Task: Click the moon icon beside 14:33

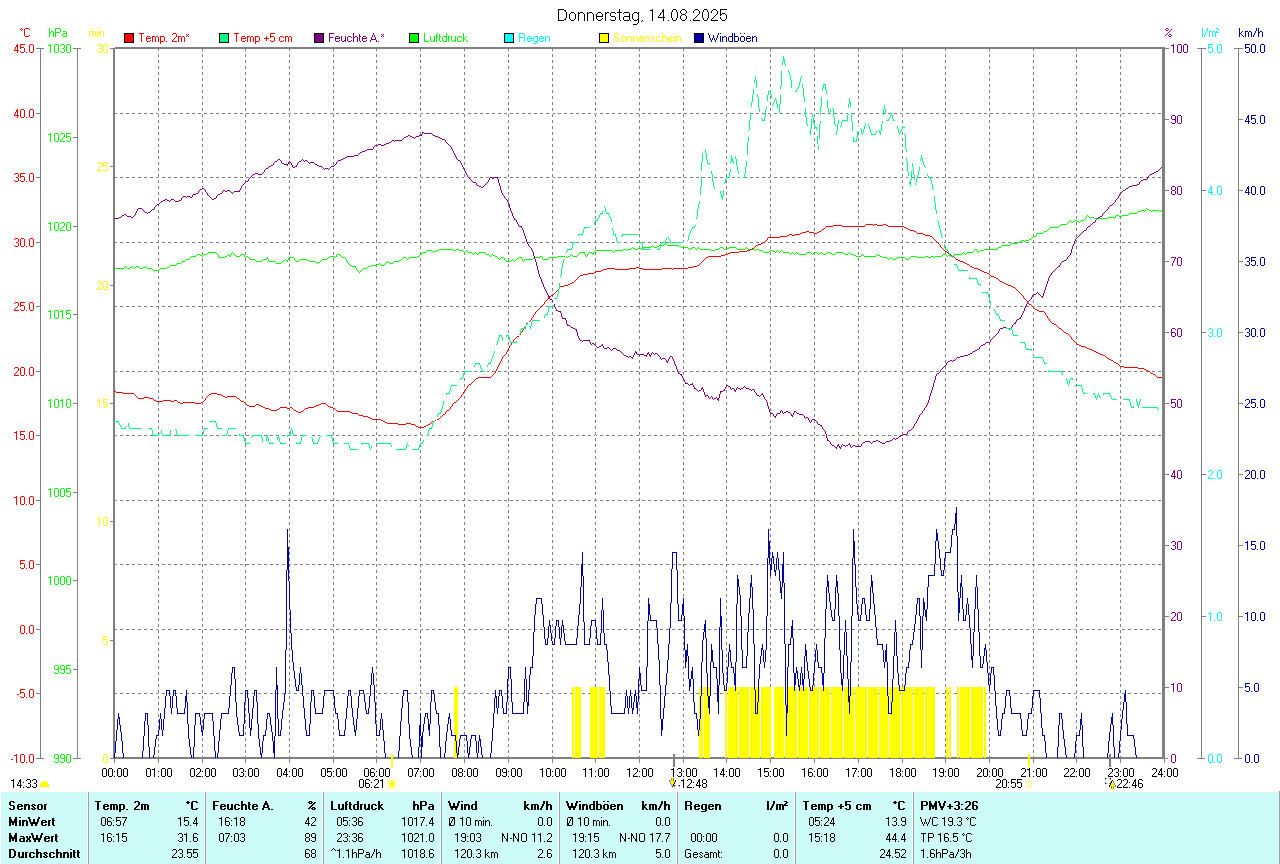Action: (x=45, y=784)
